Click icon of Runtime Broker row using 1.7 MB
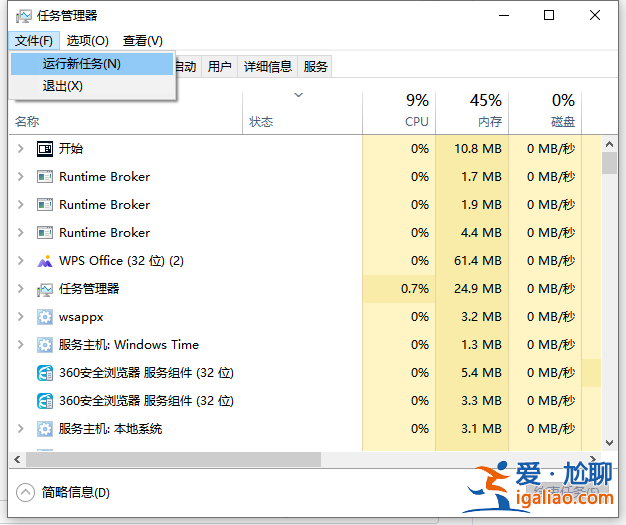The image size is (626, 525). 45,177
